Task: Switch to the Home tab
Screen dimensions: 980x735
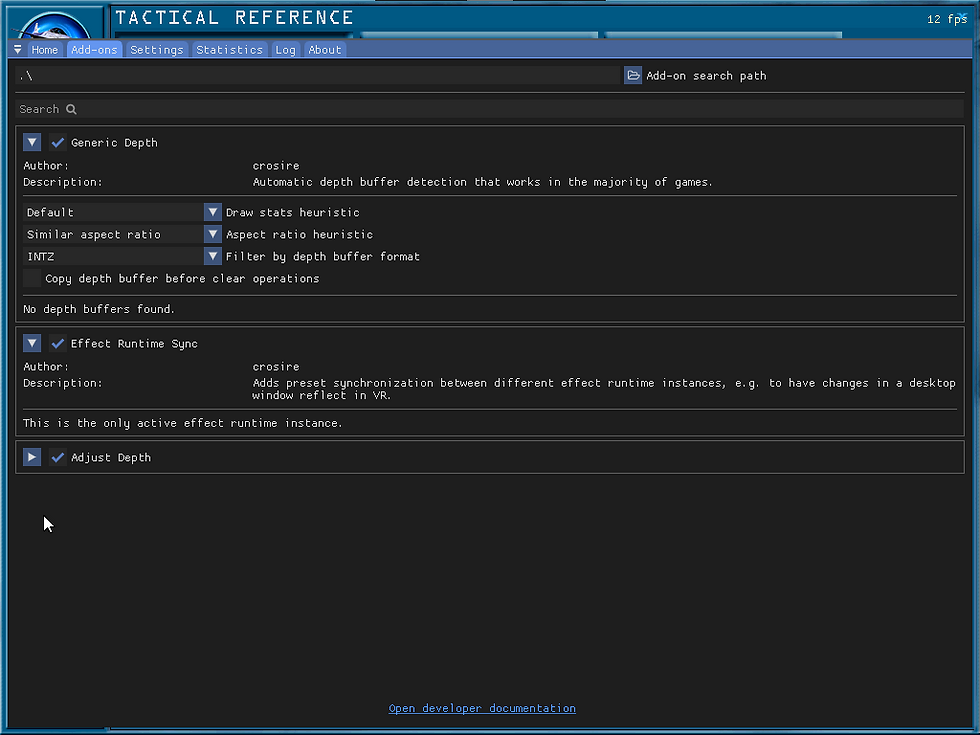Action: tap(45, 49)
